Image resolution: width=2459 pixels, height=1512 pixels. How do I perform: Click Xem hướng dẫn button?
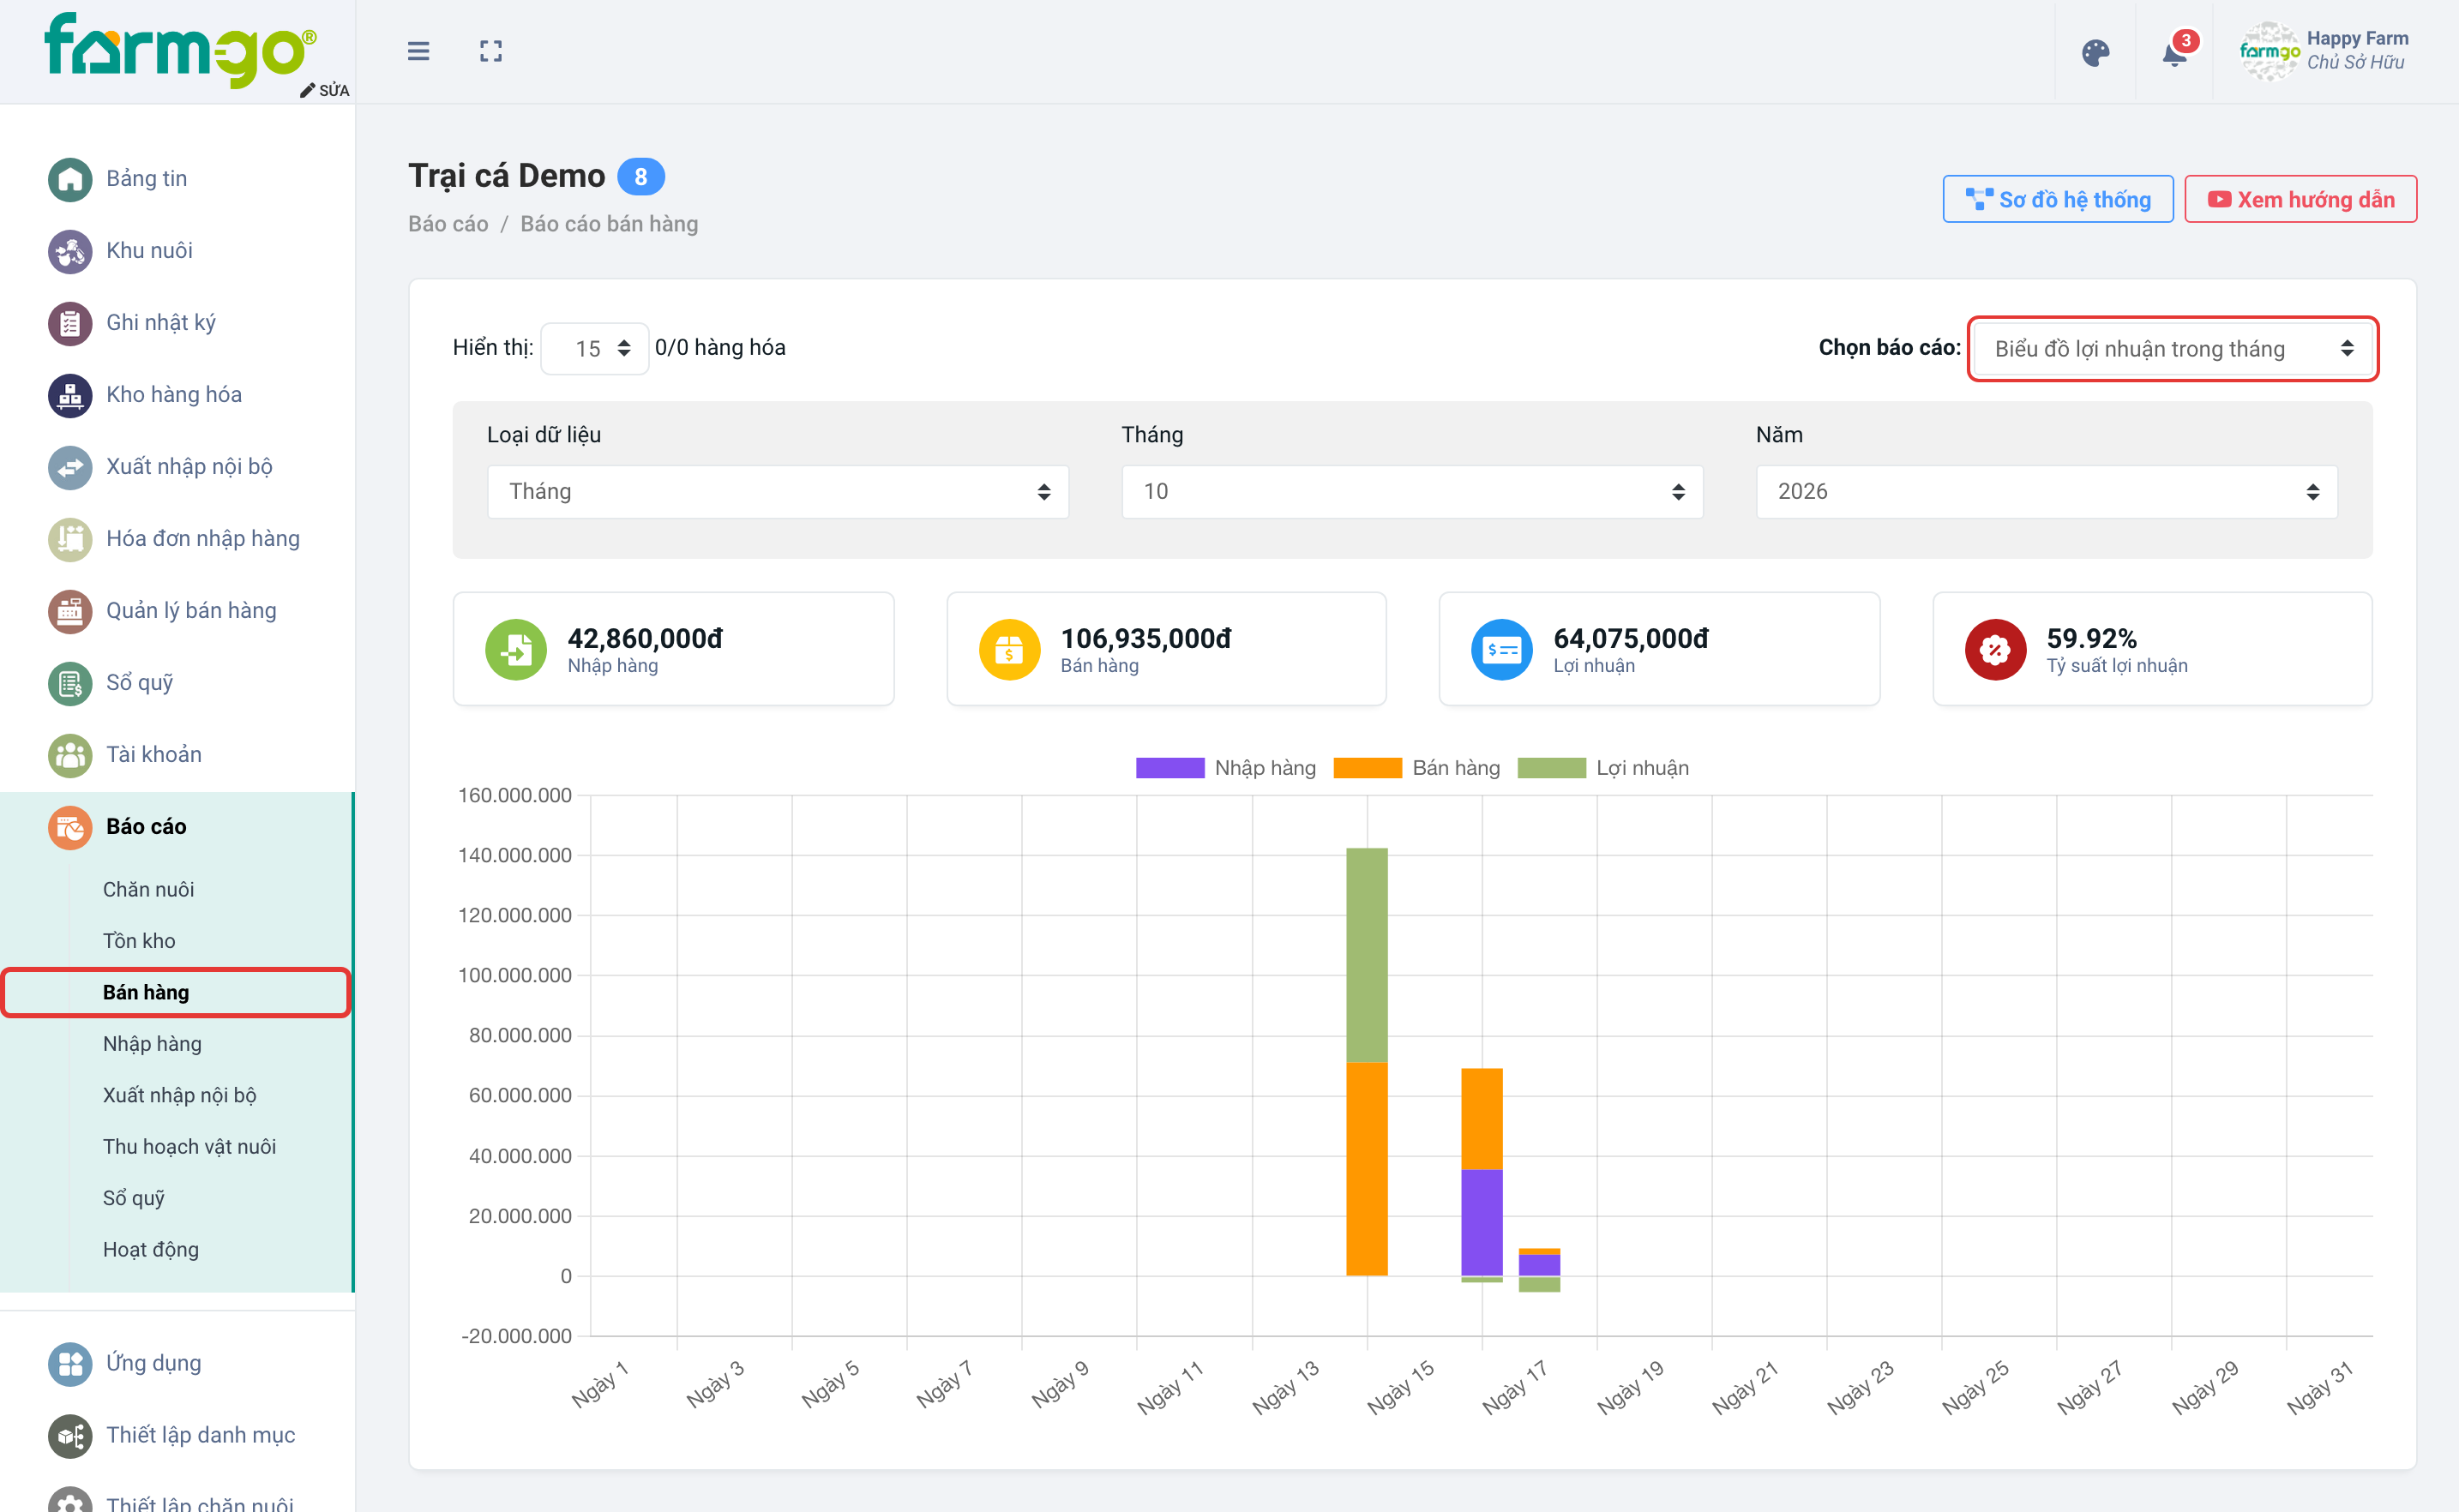[2300, 199]
